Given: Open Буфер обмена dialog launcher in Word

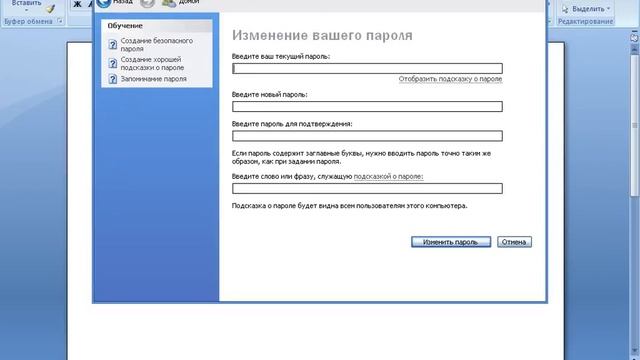Looking at the screenshot, I should tap(60, 21).
